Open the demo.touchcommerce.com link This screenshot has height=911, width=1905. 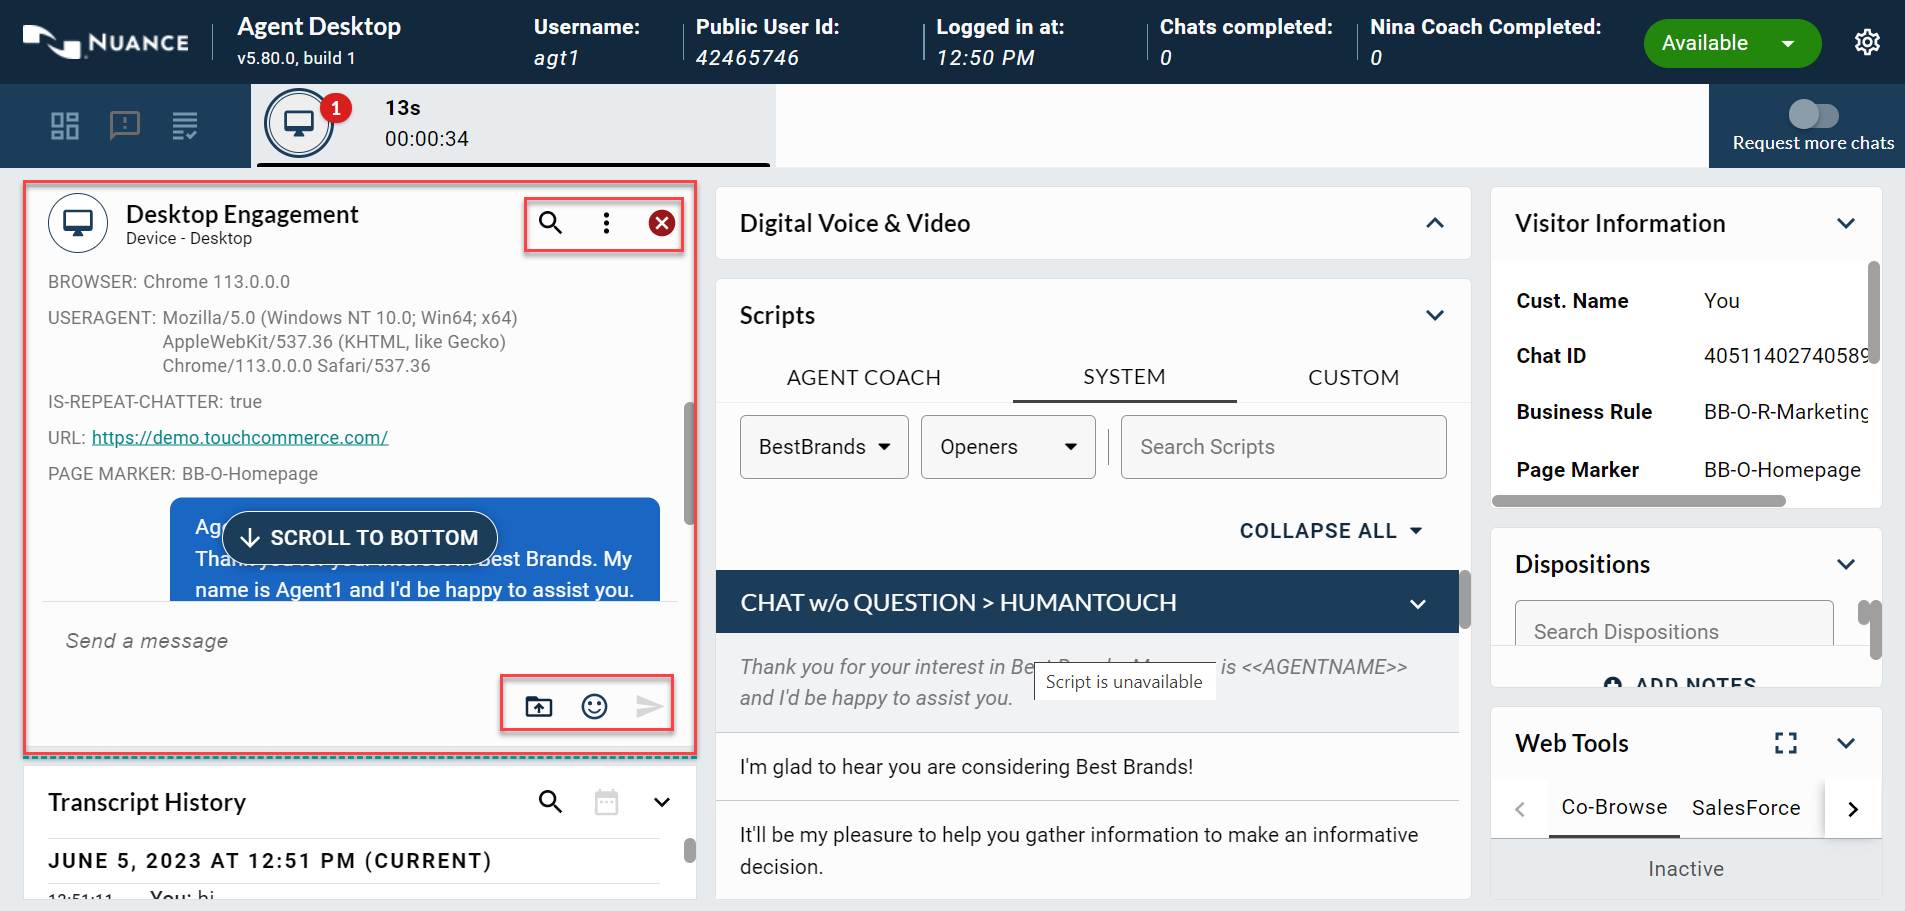240,438
